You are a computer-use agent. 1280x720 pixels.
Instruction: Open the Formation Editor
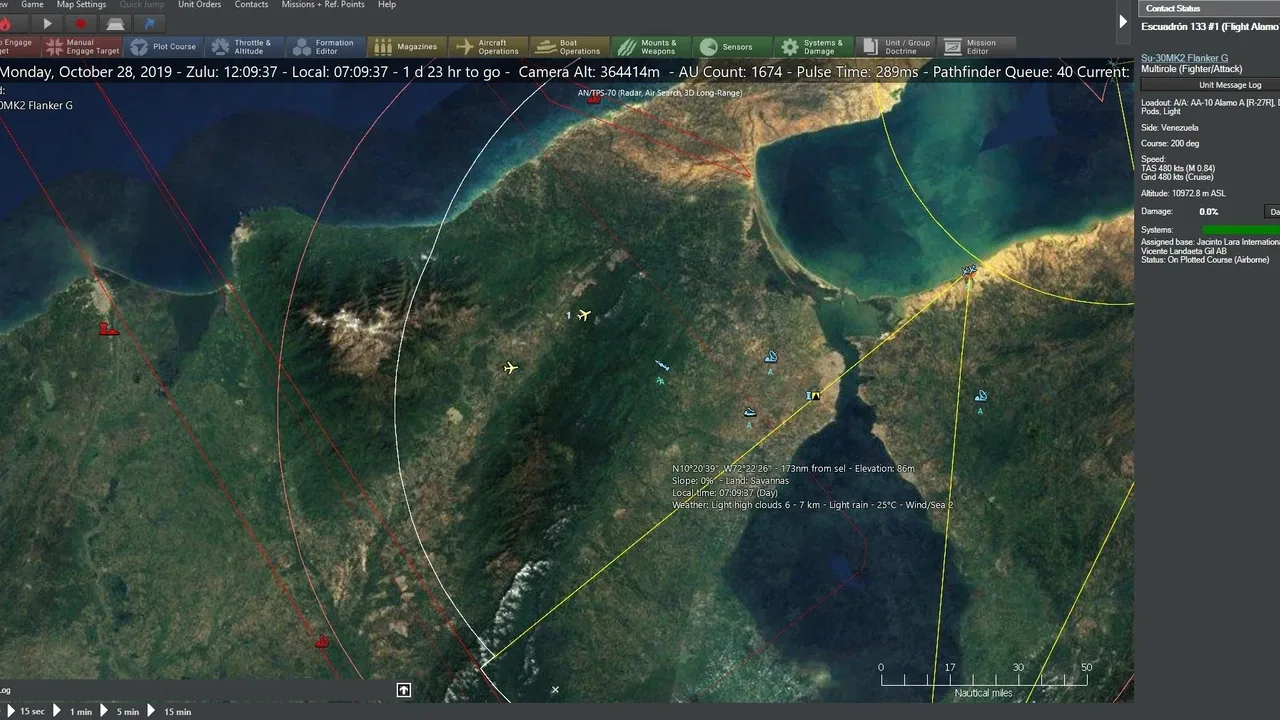pos(325,47)
